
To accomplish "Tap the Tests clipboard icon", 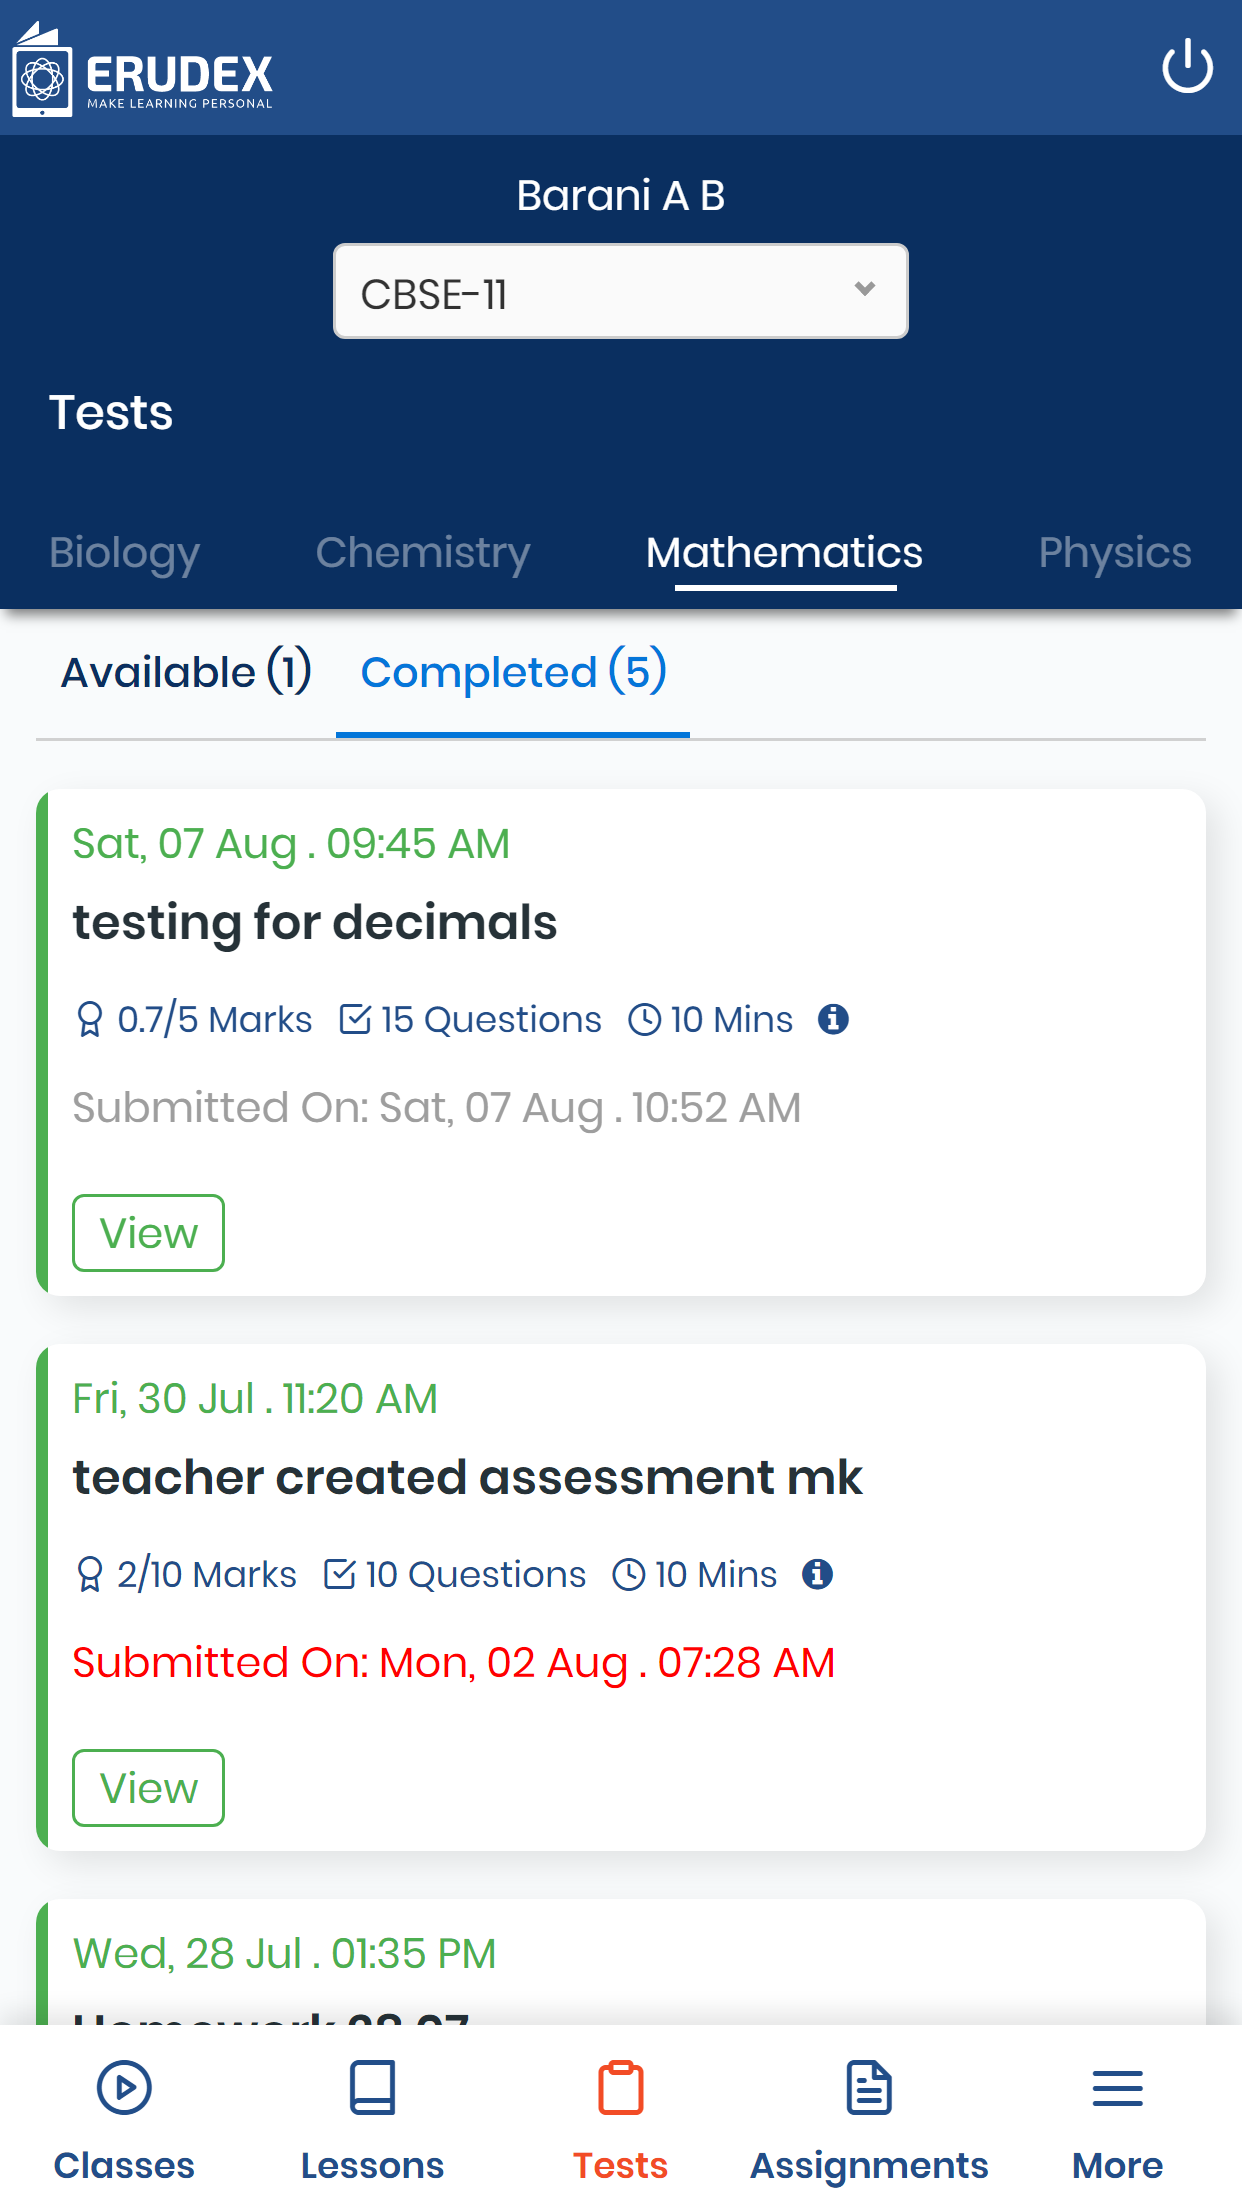I will 620,2088.
